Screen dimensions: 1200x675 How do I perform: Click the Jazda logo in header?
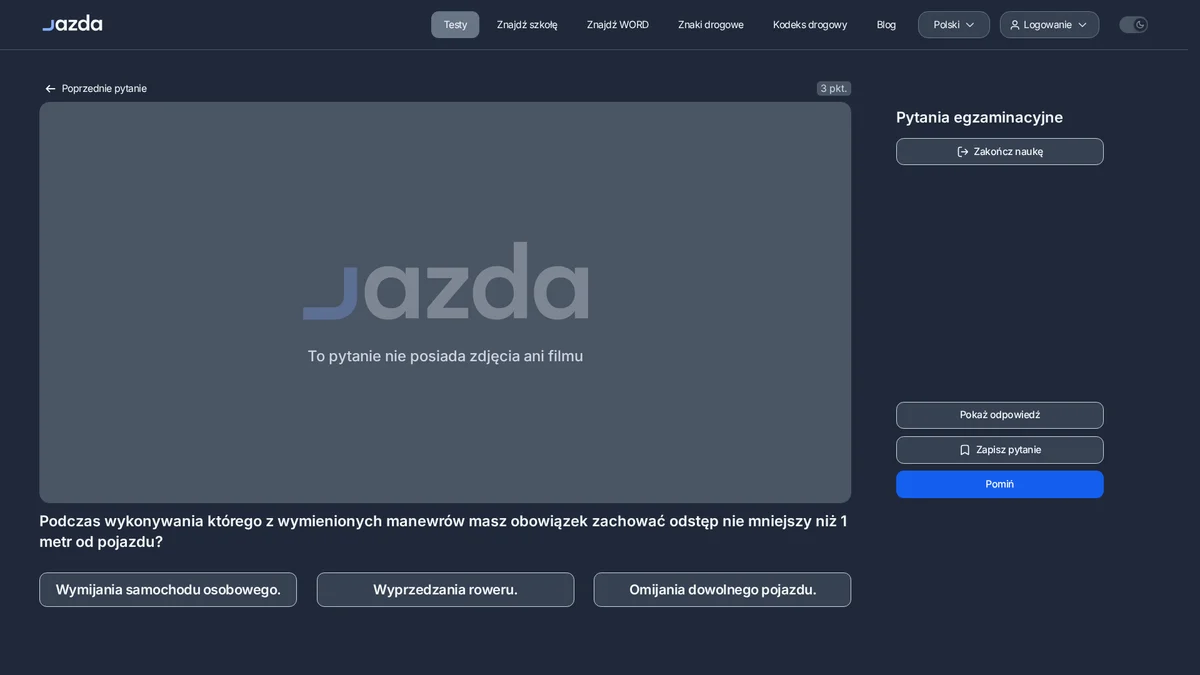(72, 23)
